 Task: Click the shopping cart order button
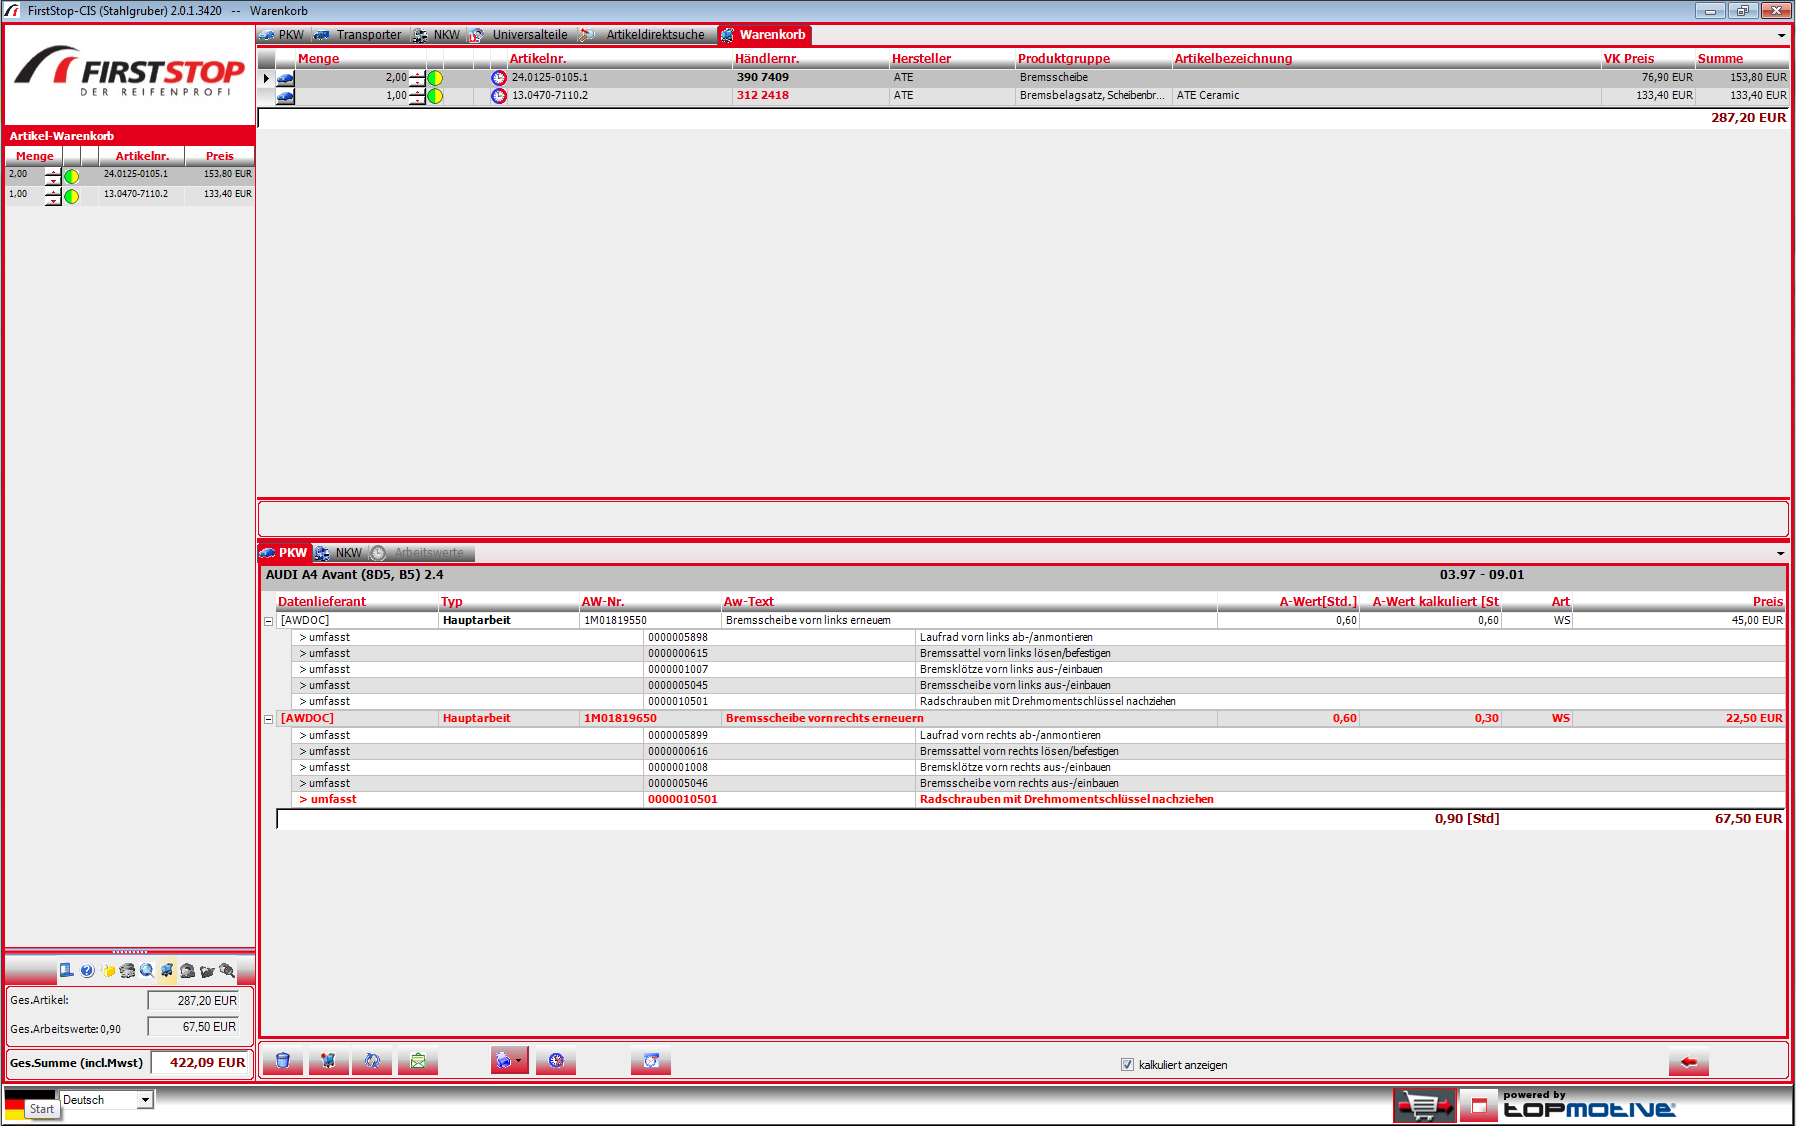pos(329,1061)
